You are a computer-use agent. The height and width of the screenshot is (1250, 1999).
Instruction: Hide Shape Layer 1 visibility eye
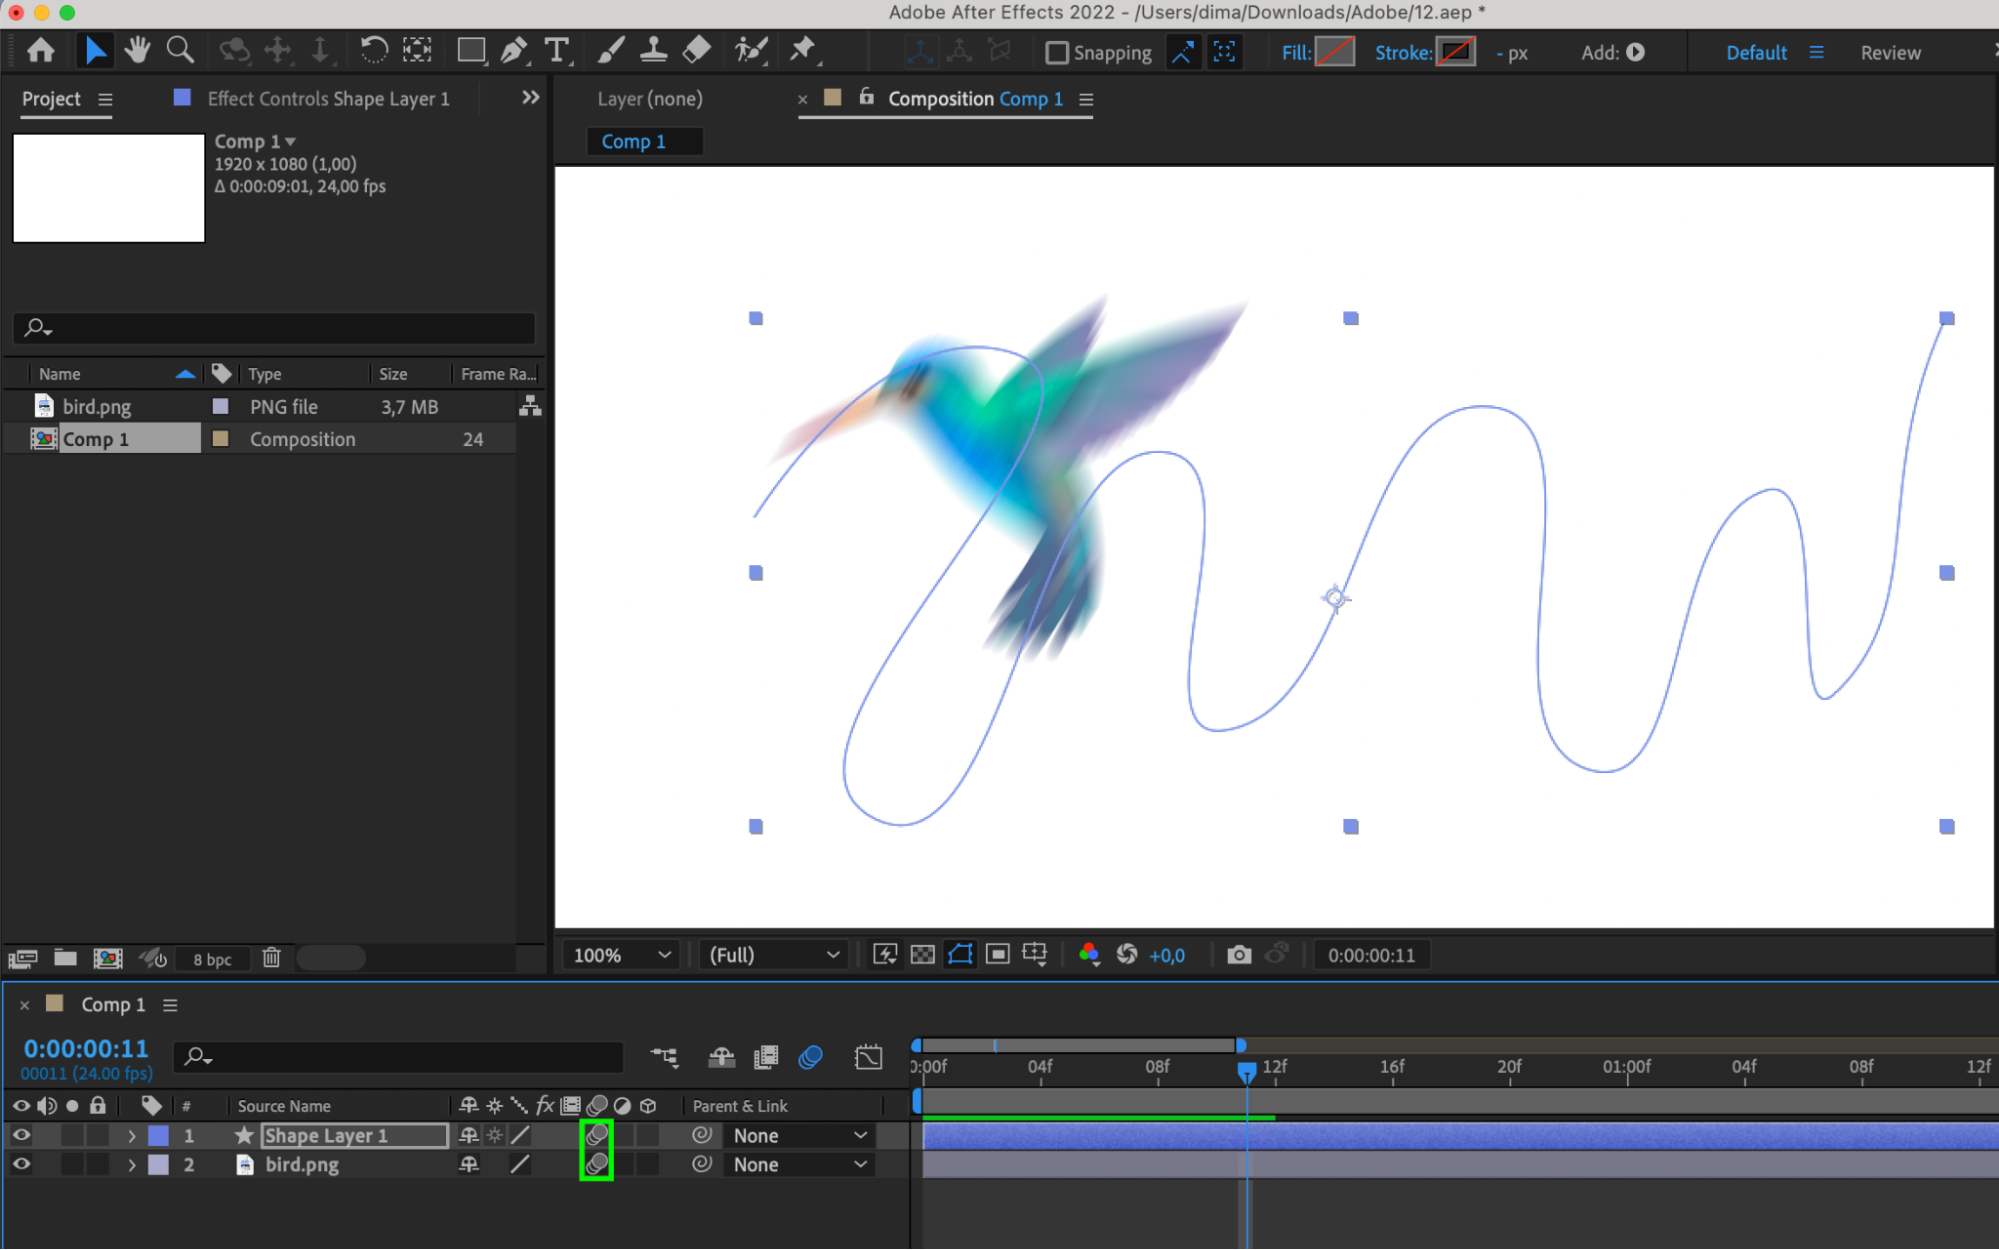click(x=21, y=1135)
